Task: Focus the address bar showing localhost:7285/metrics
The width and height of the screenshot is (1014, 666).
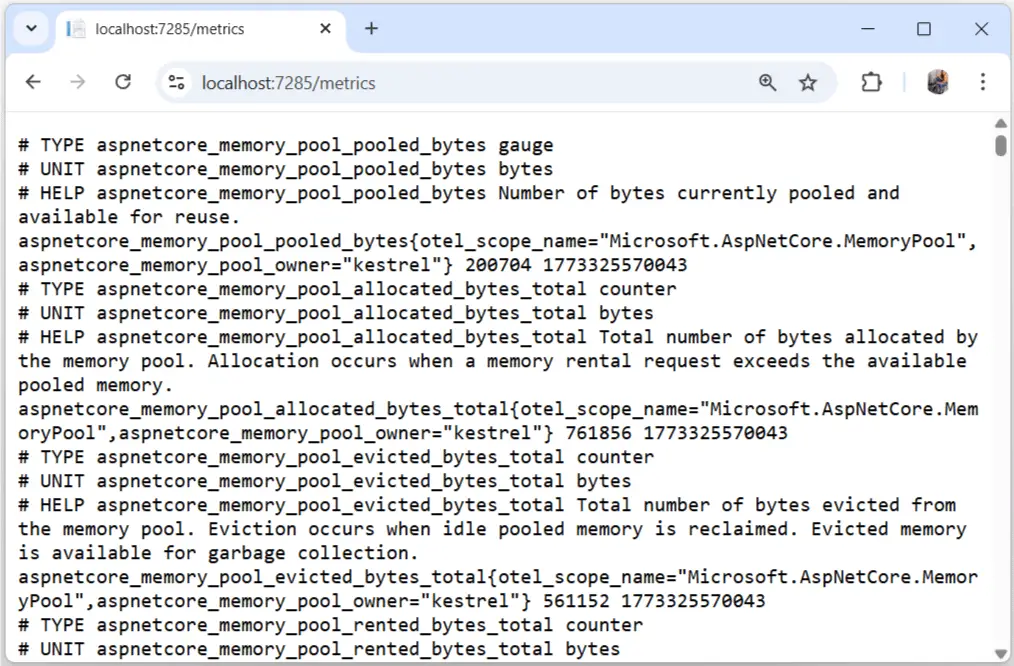Action: 450,83
